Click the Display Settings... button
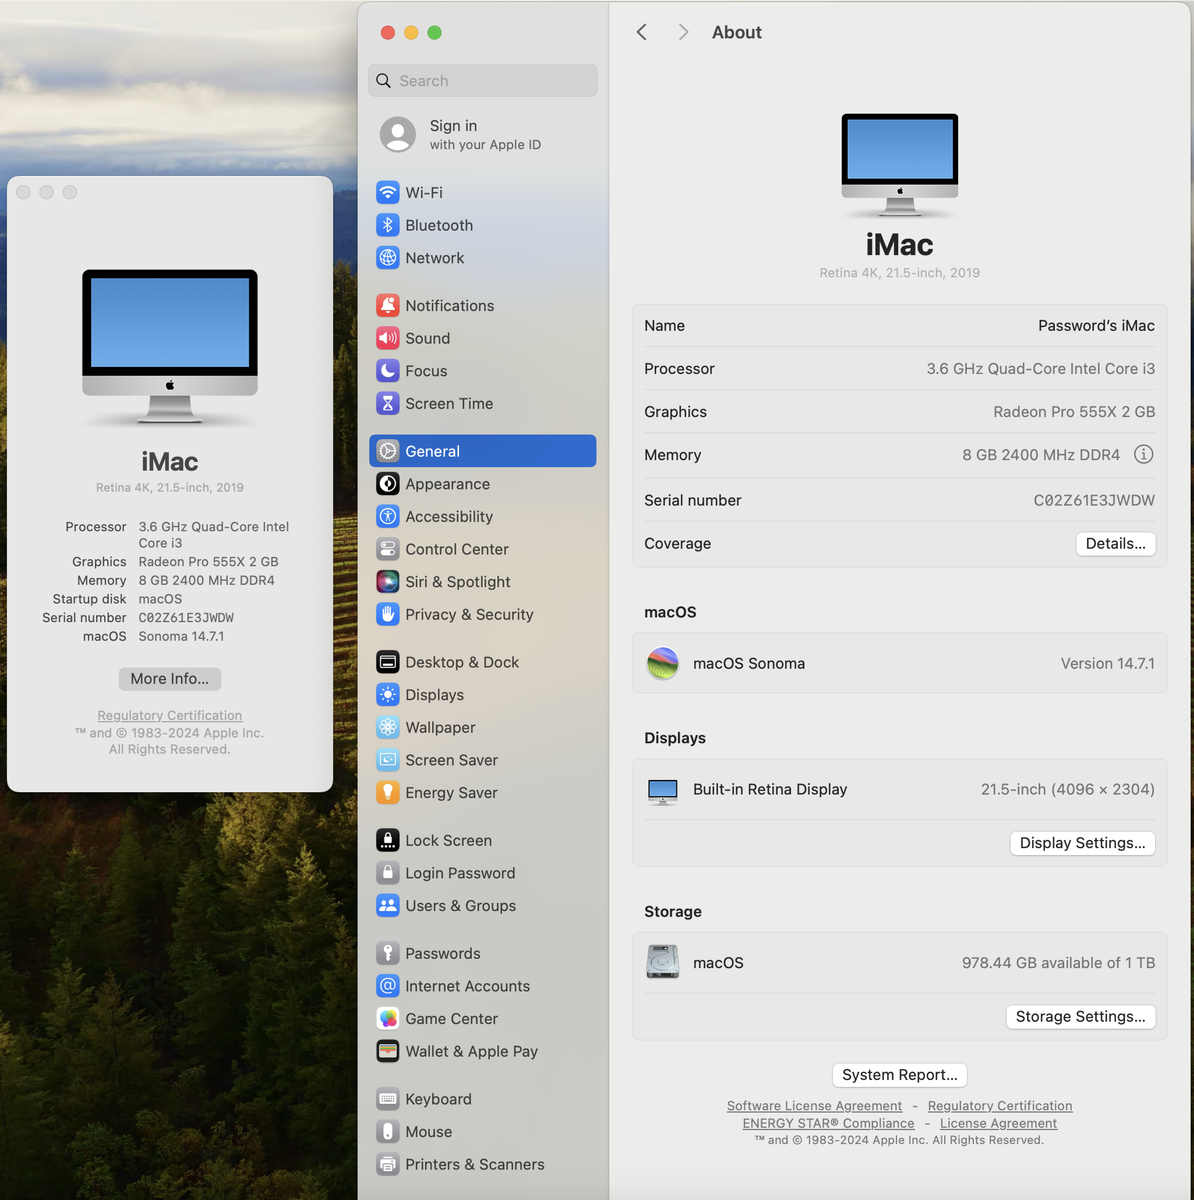The image size is (1194, 1200). click(1083, 843)
